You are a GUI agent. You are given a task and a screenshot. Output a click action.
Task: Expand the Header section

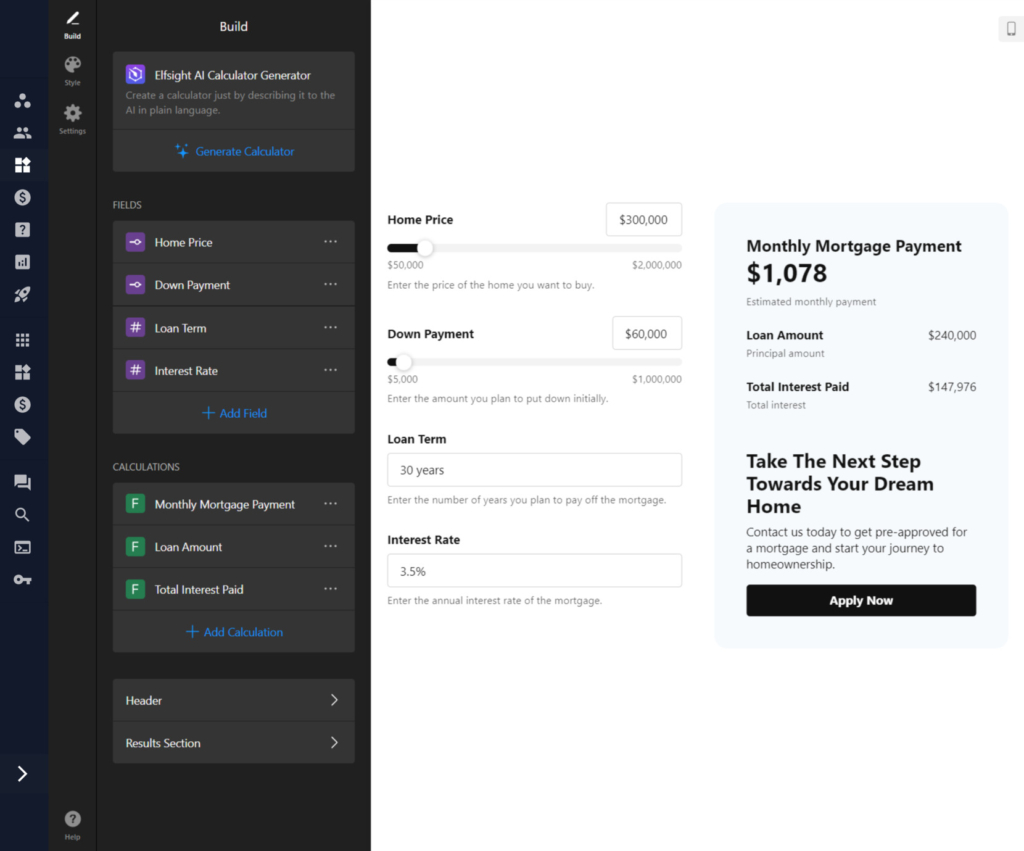pos(233,700)
